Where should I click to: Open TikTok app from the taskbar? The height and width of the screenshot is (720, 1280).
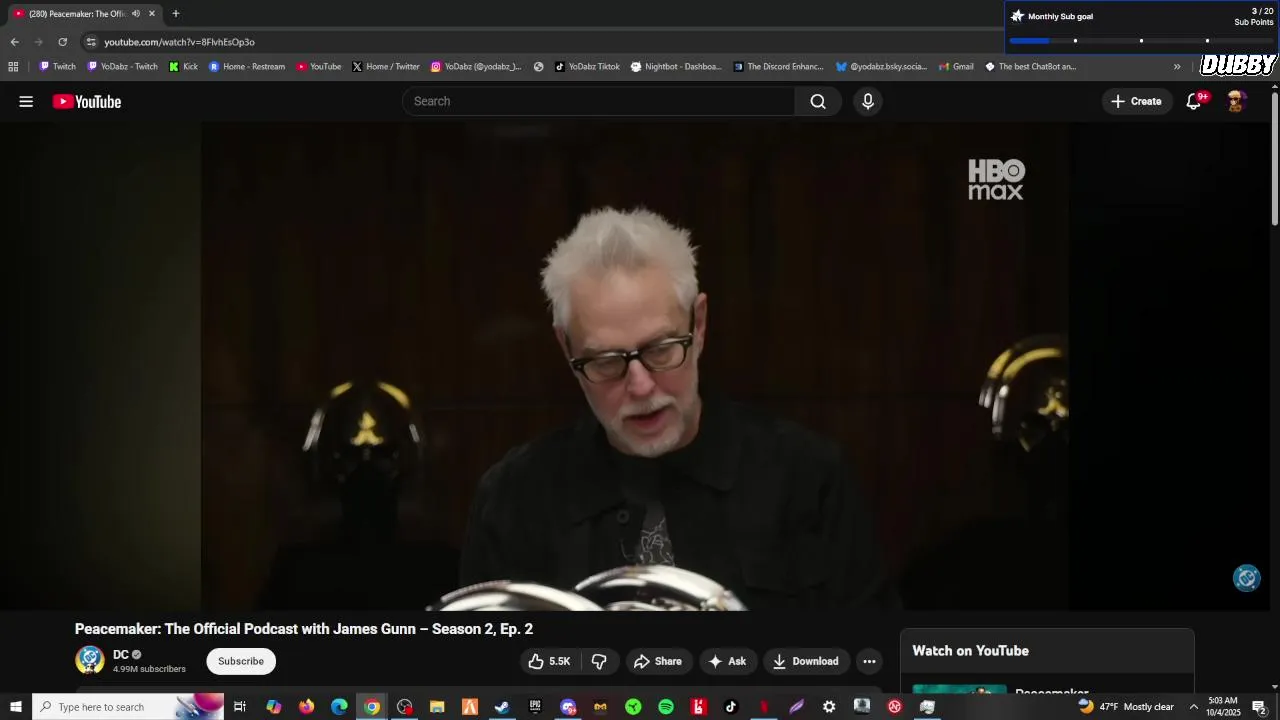pos(731,707)
